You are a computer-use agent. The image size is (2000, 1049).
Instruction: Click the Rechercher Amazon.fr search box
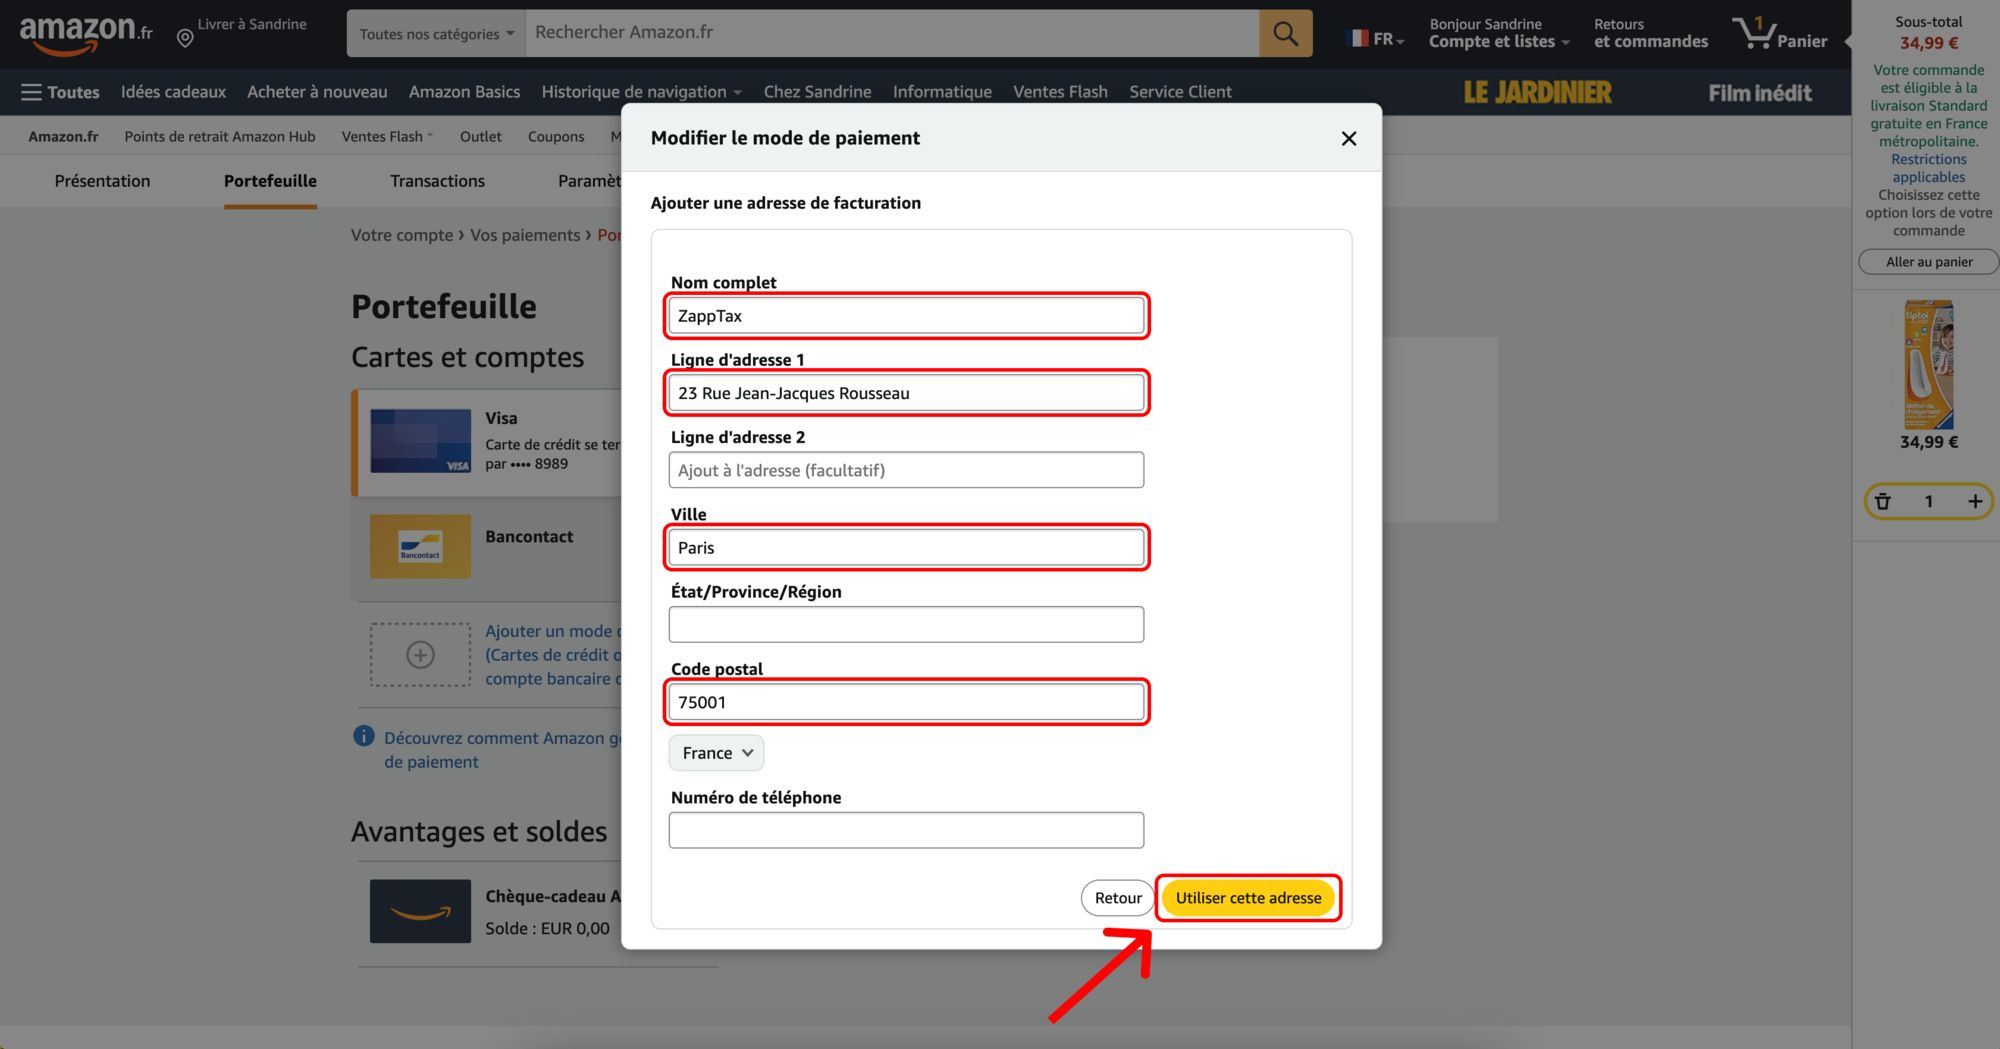(x=892, y=33)
